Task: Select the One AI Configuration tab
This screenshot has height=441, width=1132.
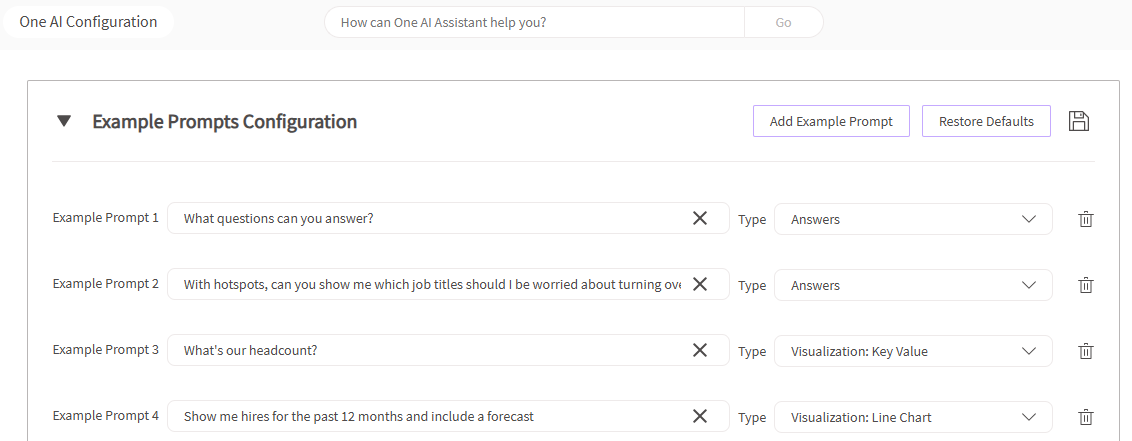Action: pyautogui.click(x=88, y=22)
